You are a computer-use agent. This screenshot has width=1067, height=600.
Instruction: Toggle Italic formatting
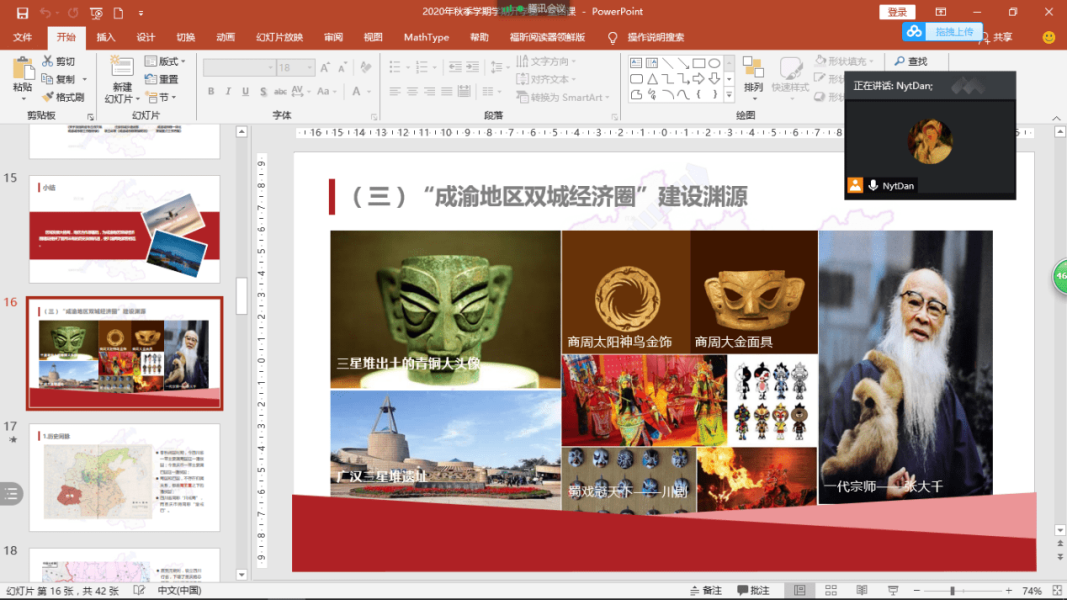pos(228,91)
